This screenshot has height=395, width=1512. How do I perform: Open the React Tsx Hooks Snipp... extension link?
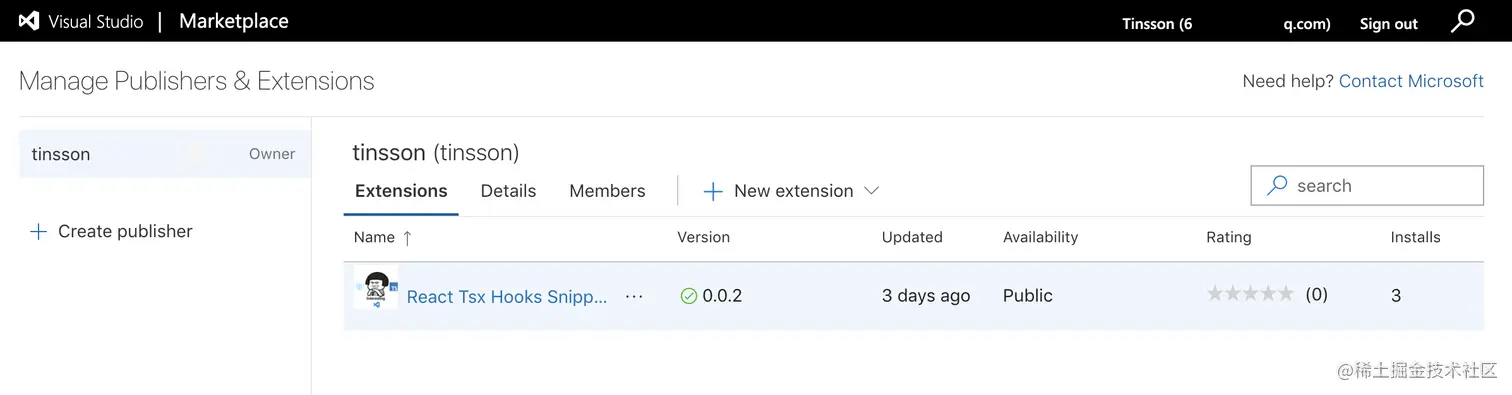pos(506,297)
